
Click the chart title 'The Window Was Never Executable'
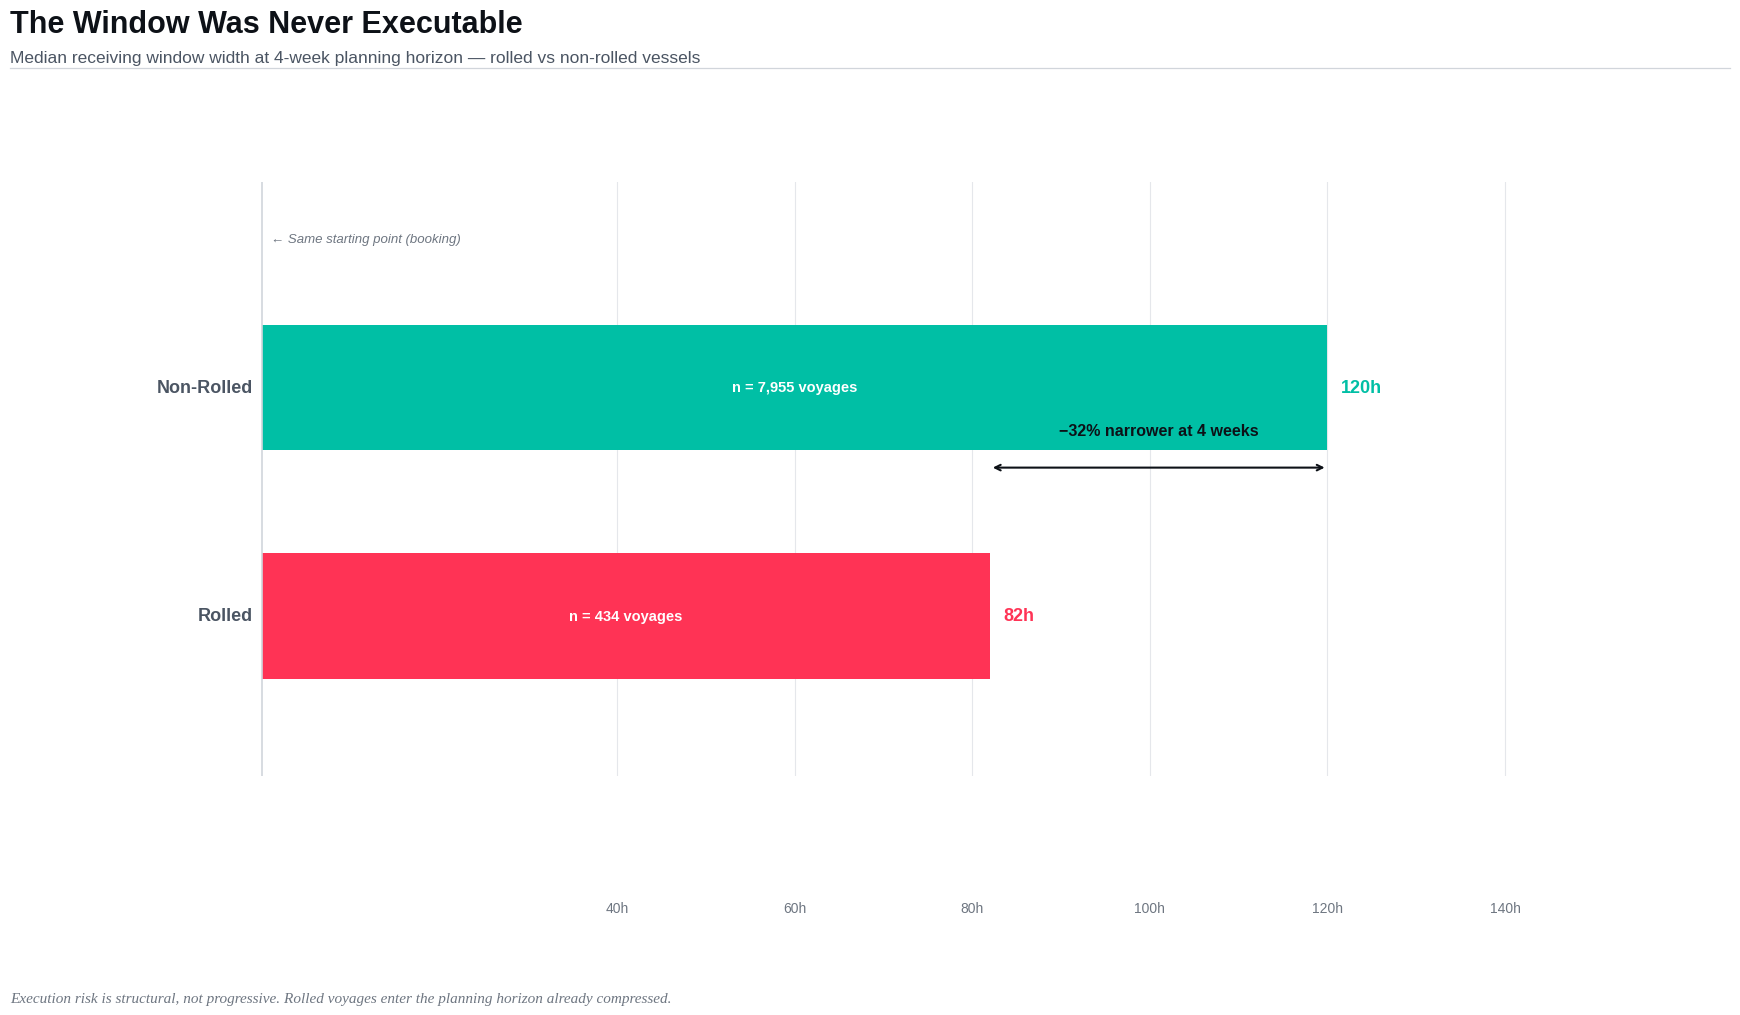pos(266,23)
